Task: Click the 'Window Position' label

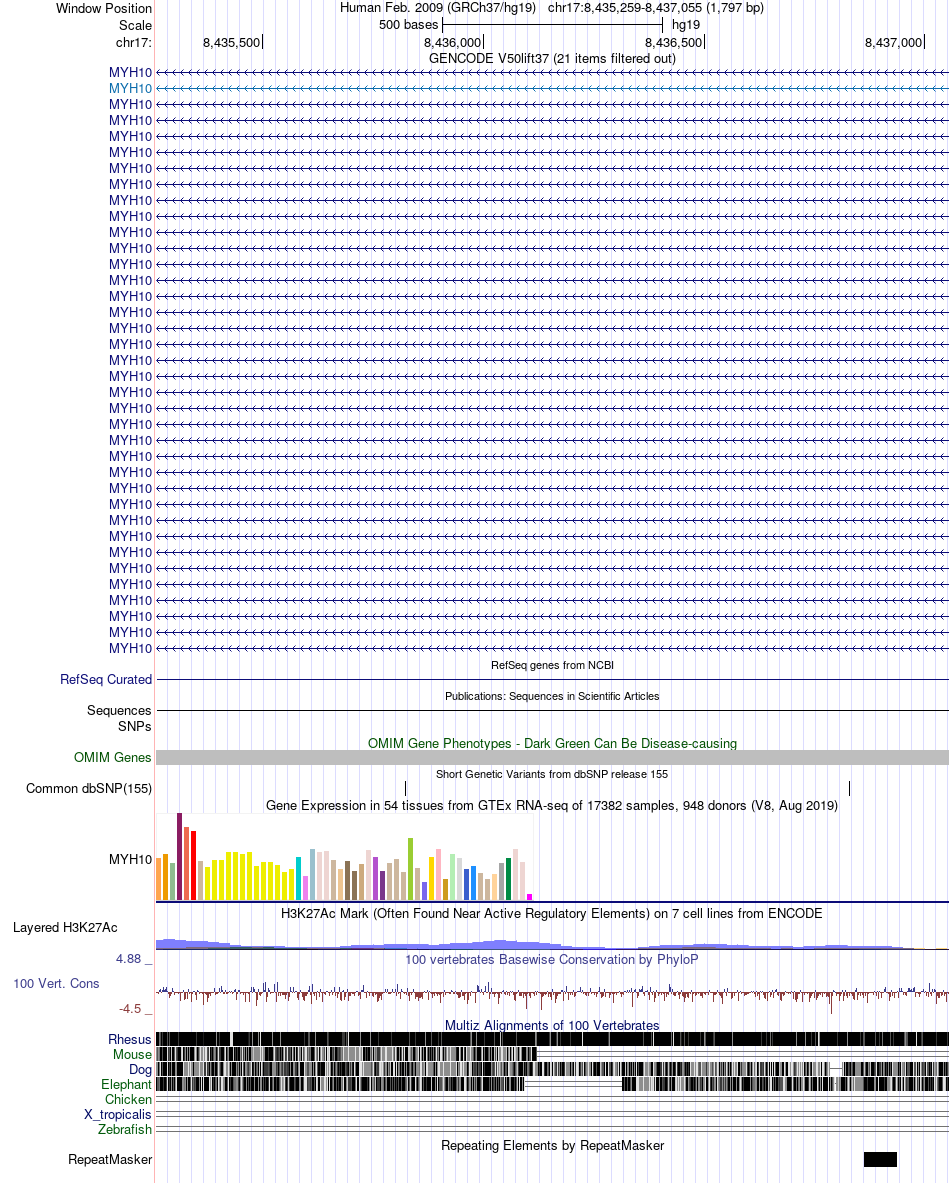Action: 103,8
